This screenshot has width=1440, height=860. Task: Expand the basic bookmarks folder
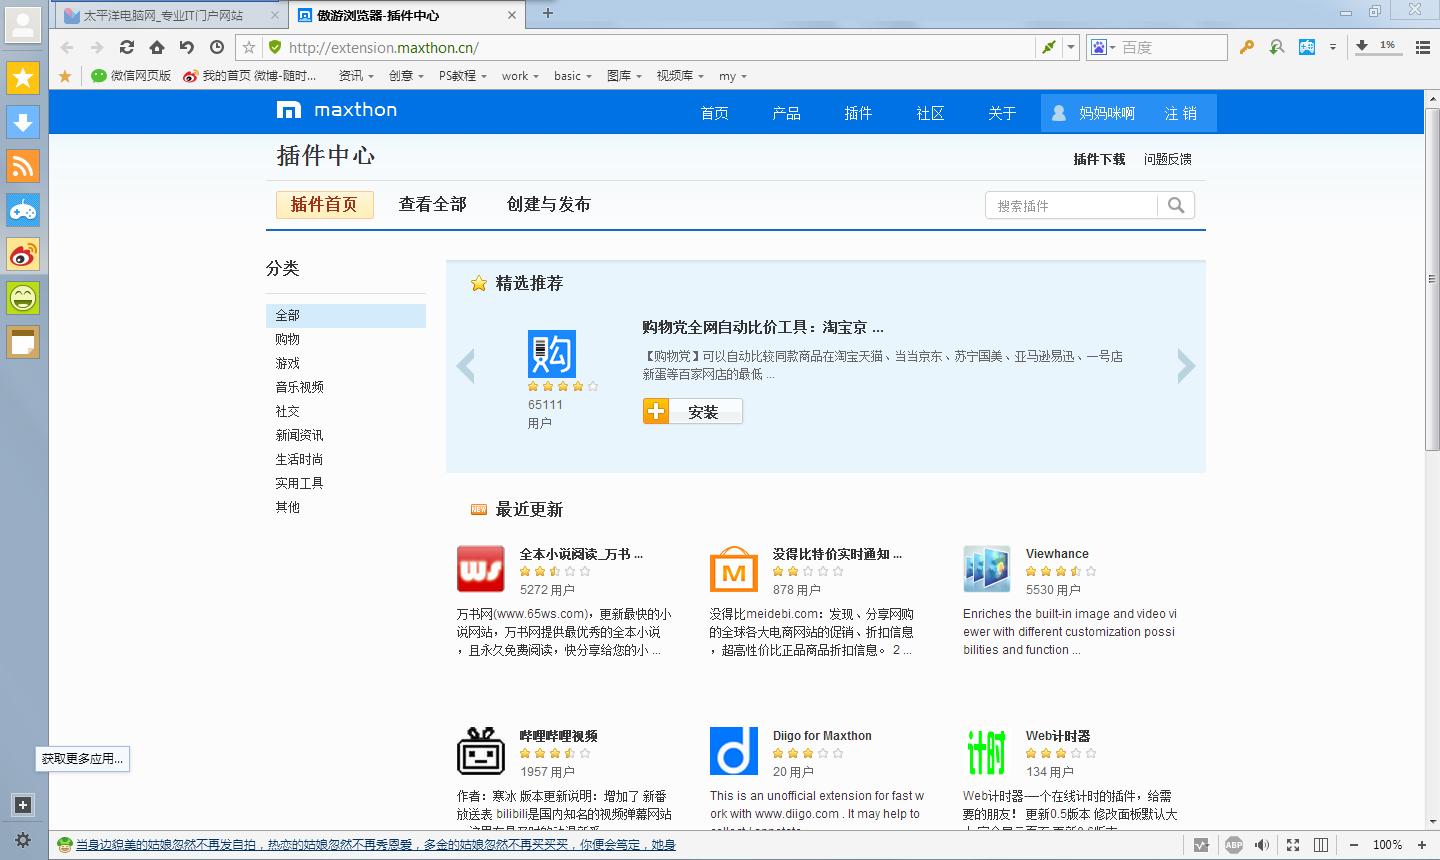click(x=572, y=75)
